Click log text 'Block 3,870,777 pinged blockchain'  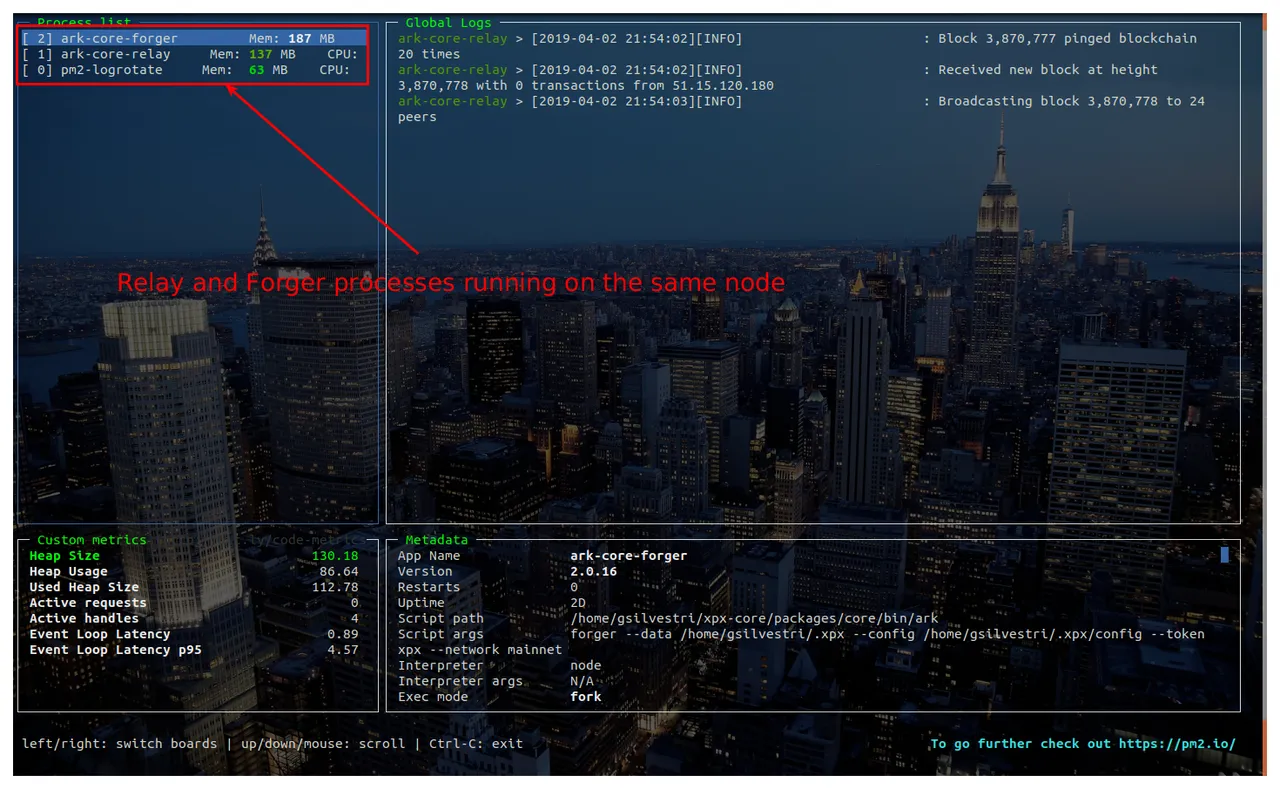click(1067, 39)
